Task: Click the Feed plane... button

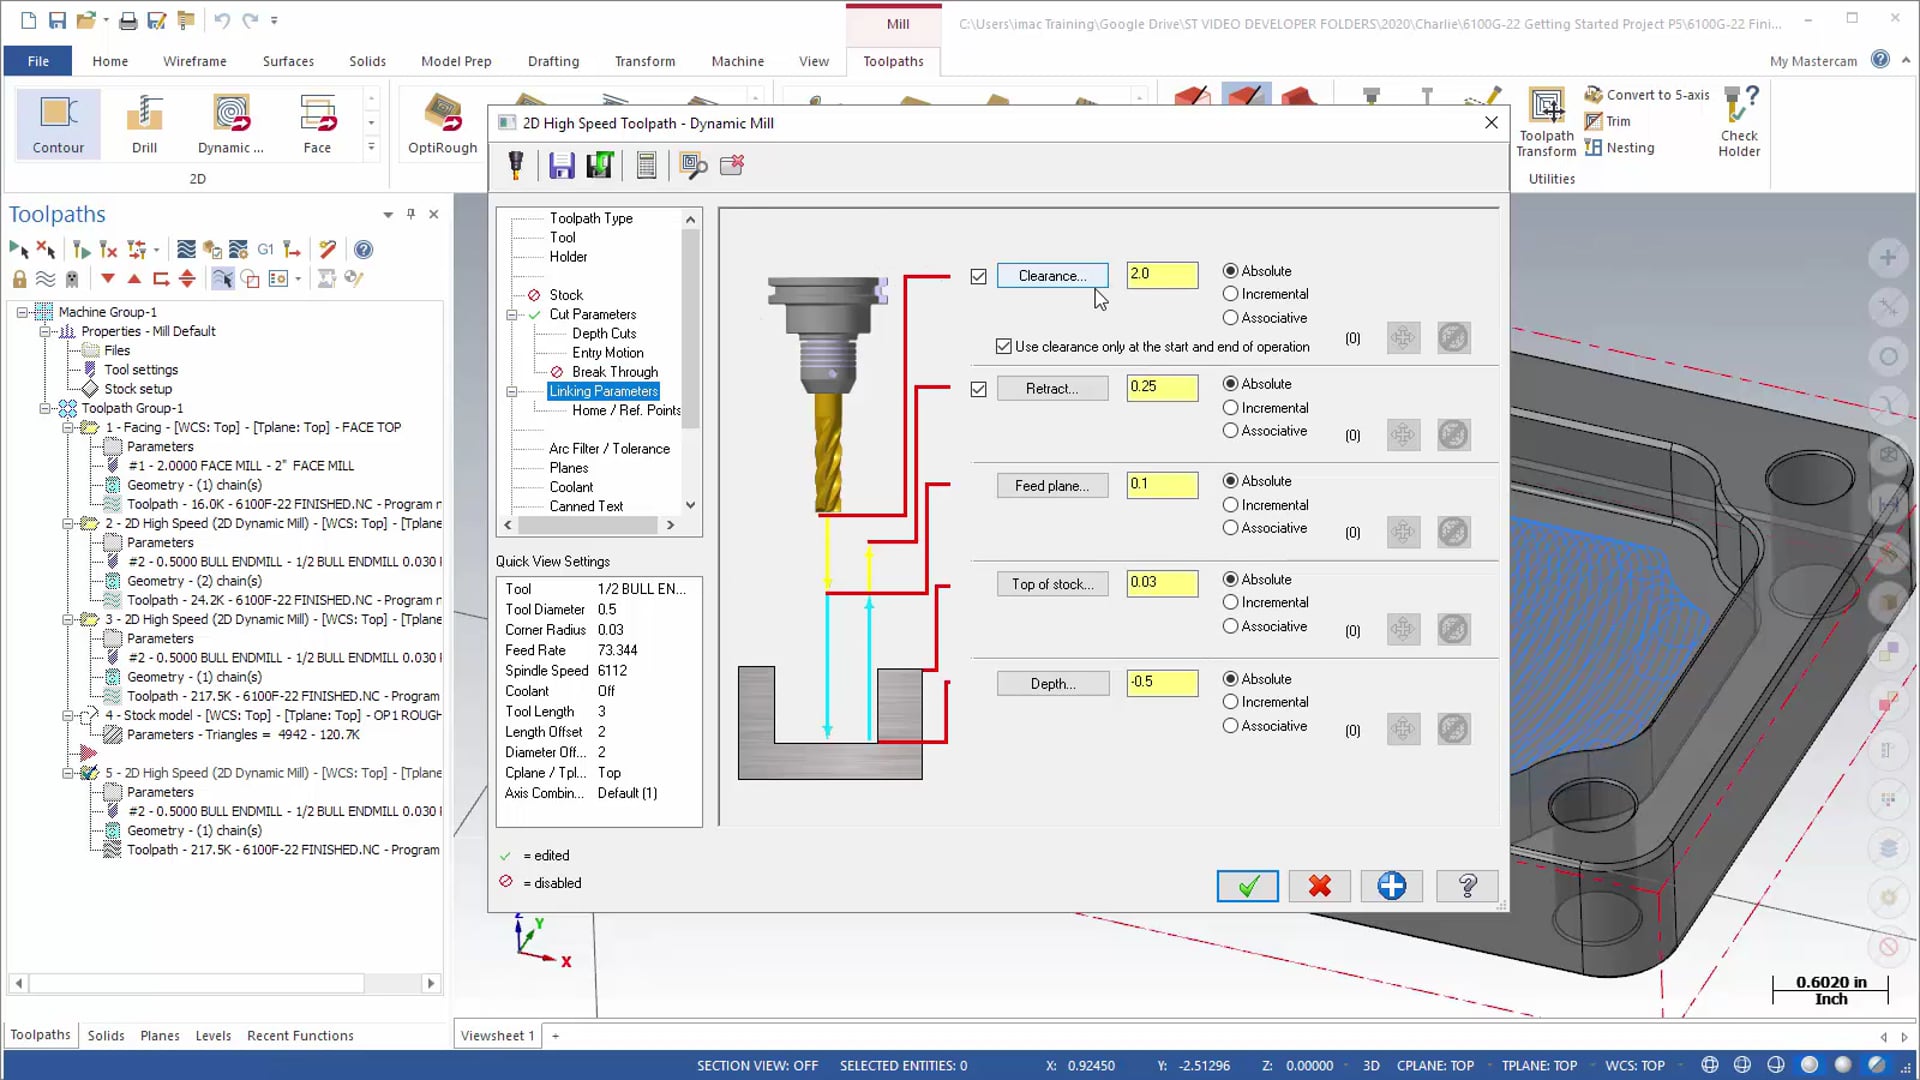Action: coord(1052,486)
